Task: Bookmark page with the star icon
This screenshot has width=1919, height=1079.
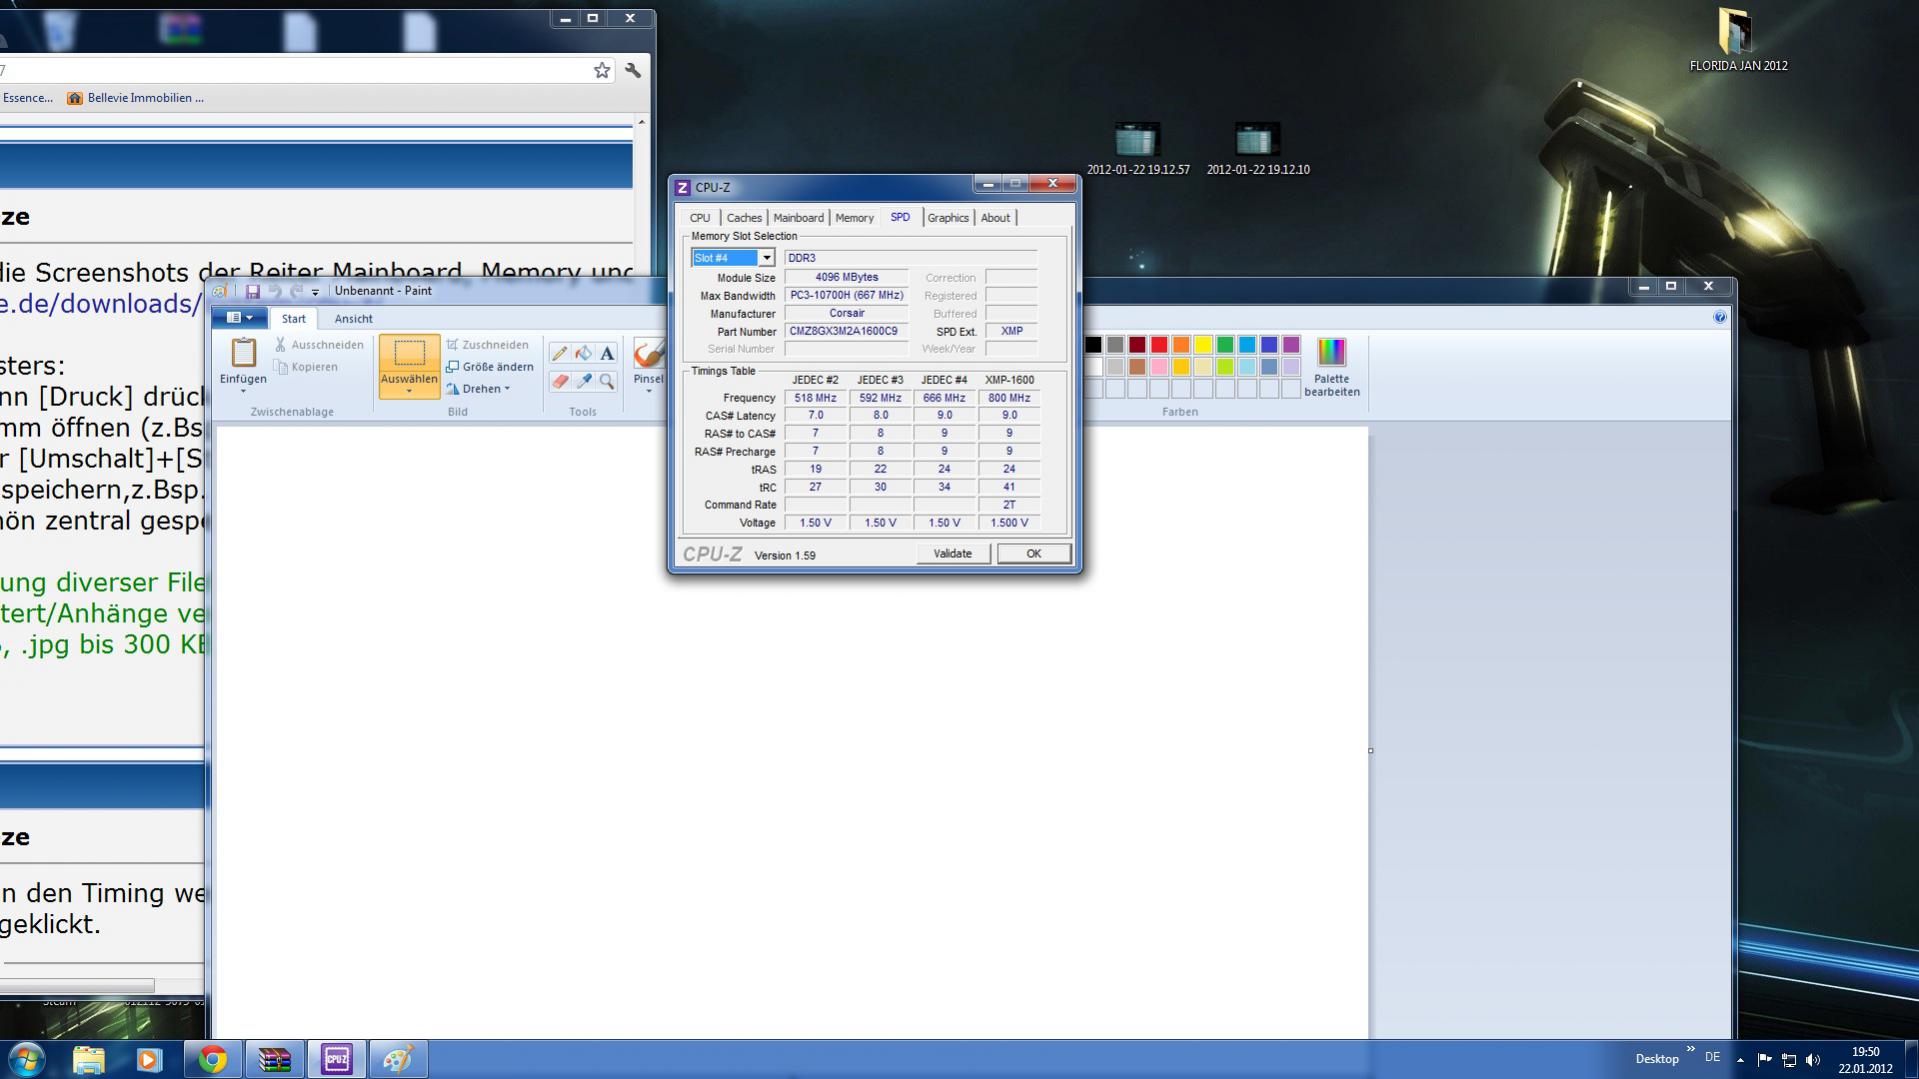Action: [601, 70]
